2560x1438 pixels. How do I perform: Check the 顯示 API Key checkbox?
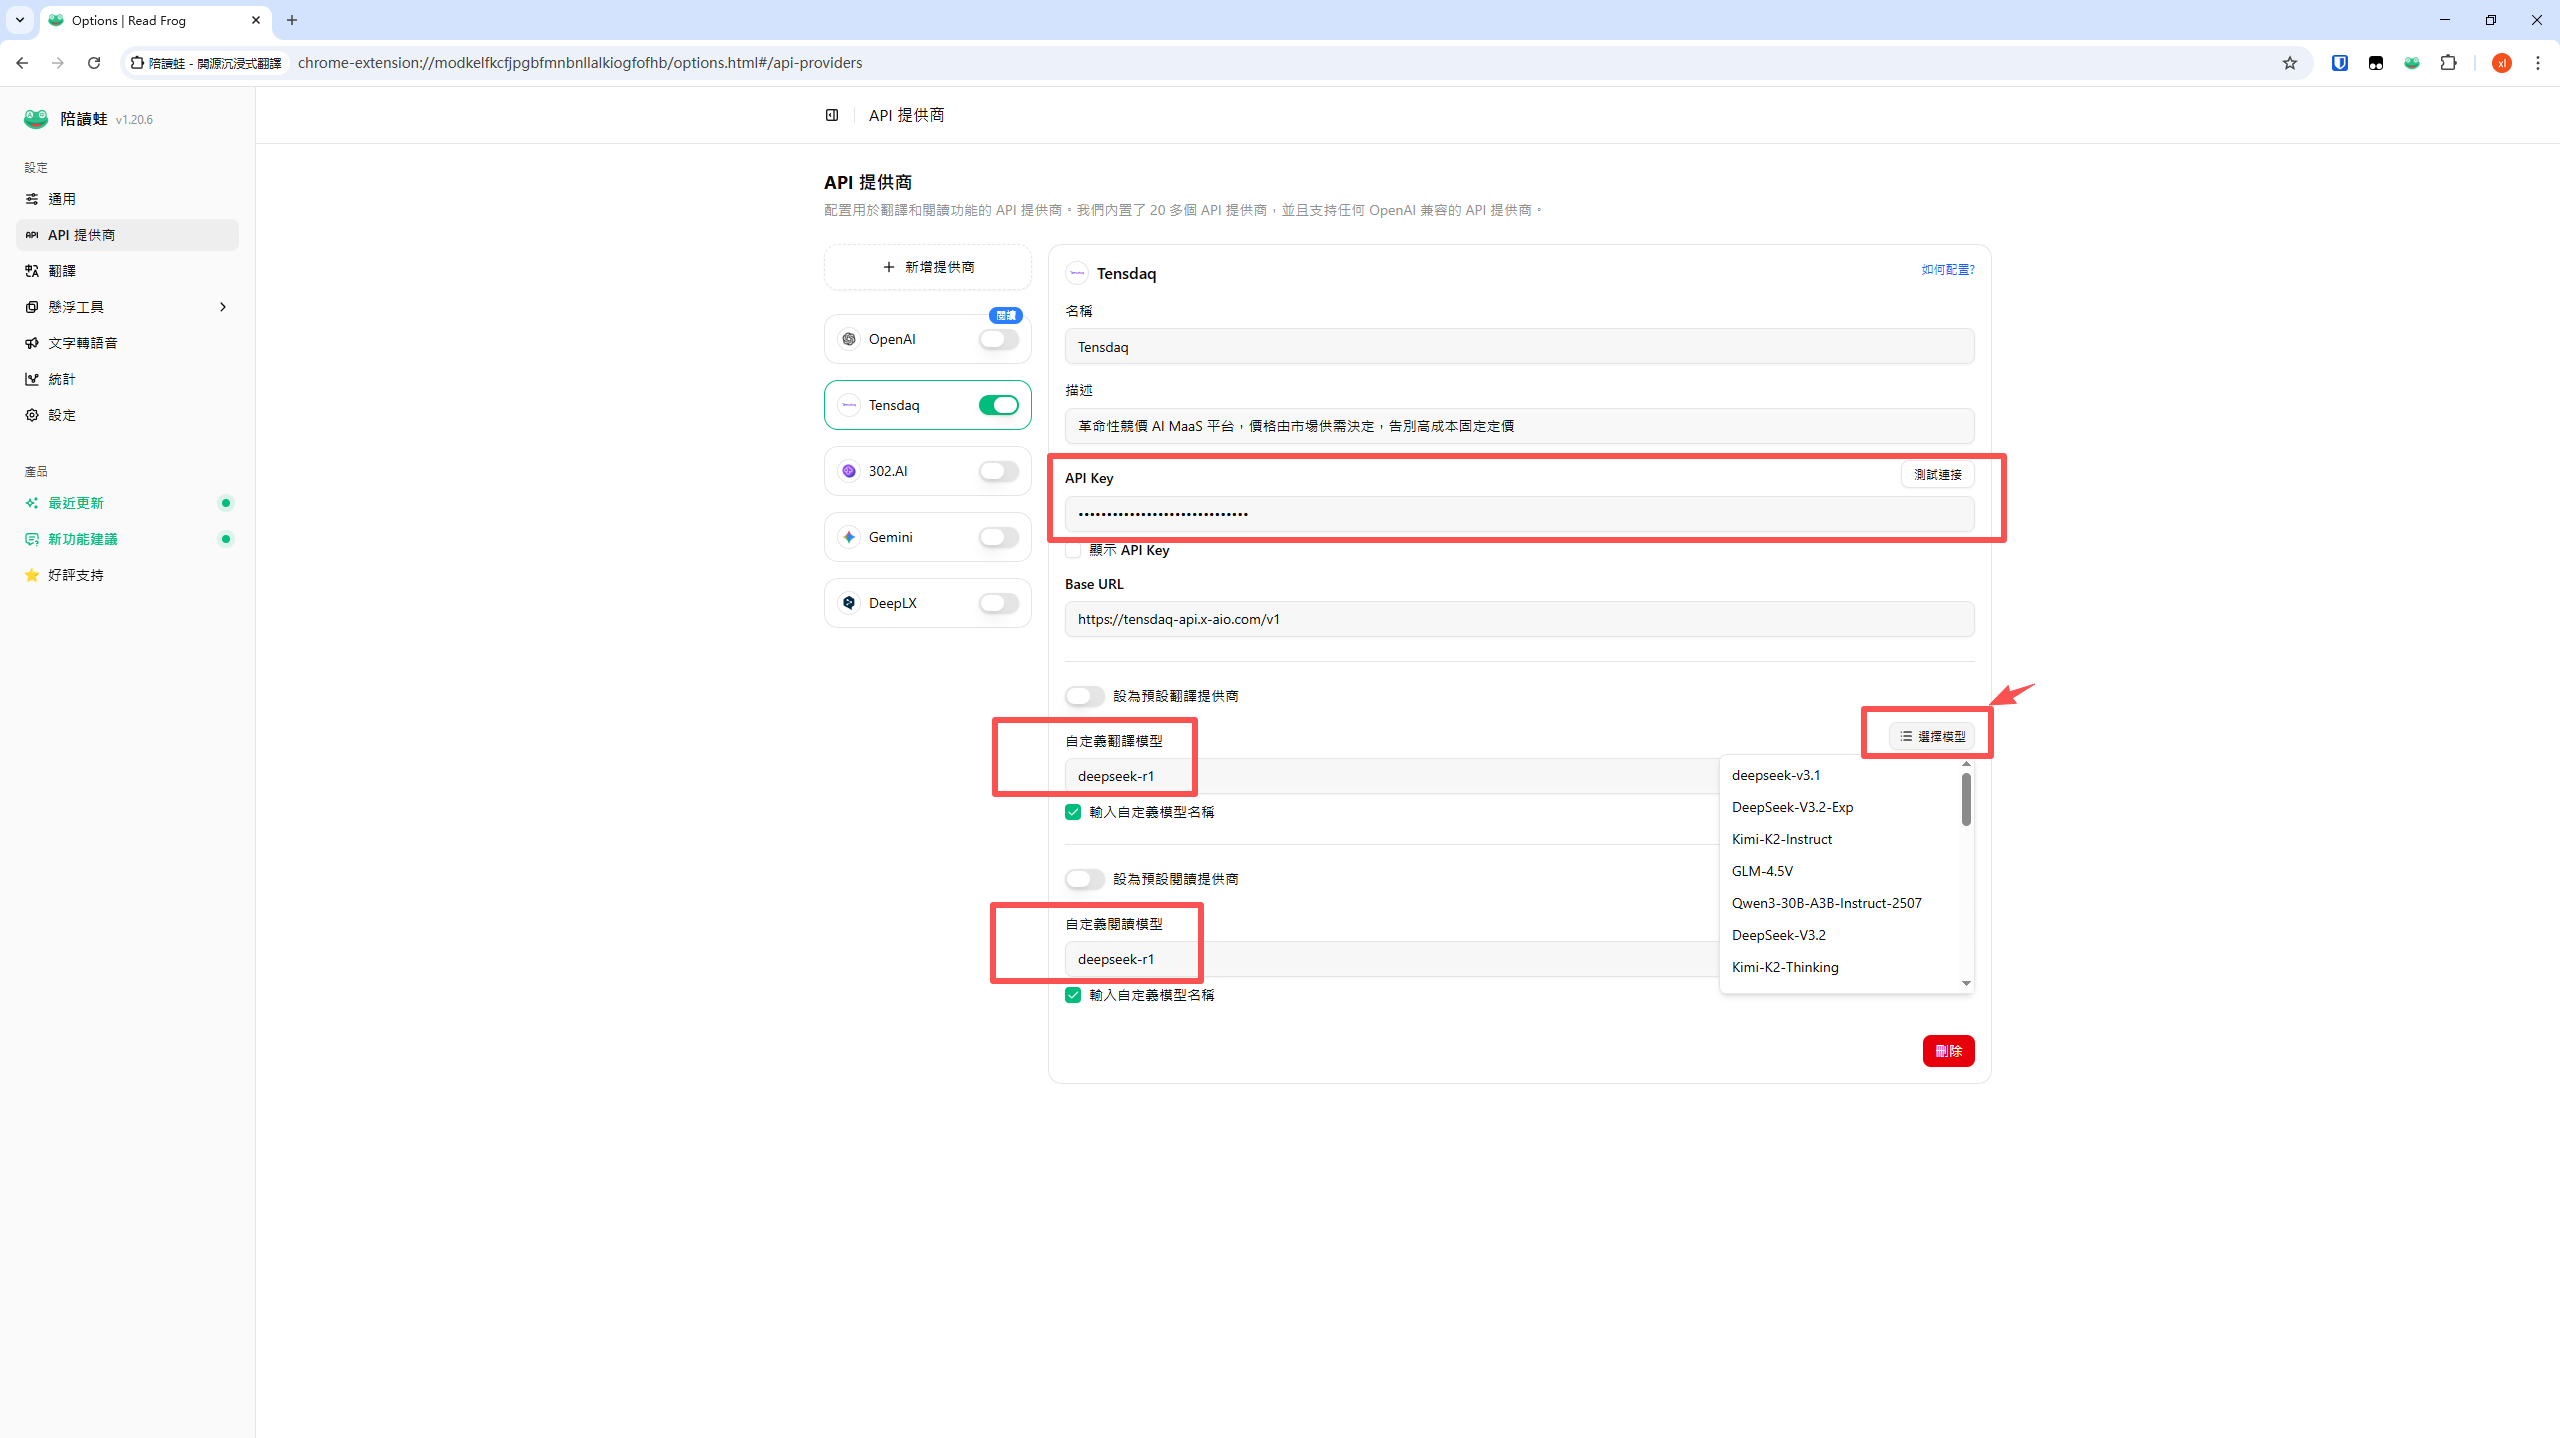tap(1073, 550)
